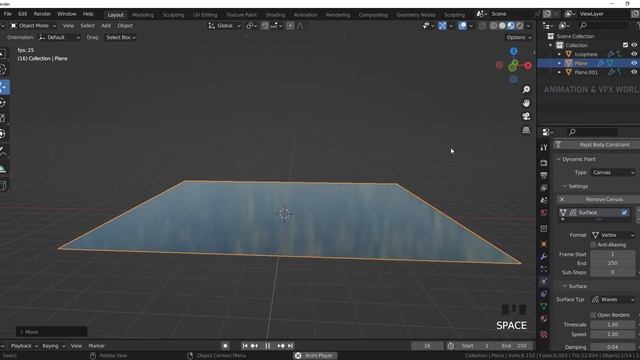Click proportional editing icon in header
Image resolution: width=640 pixels, height=360 pixels.
(290, 26)
